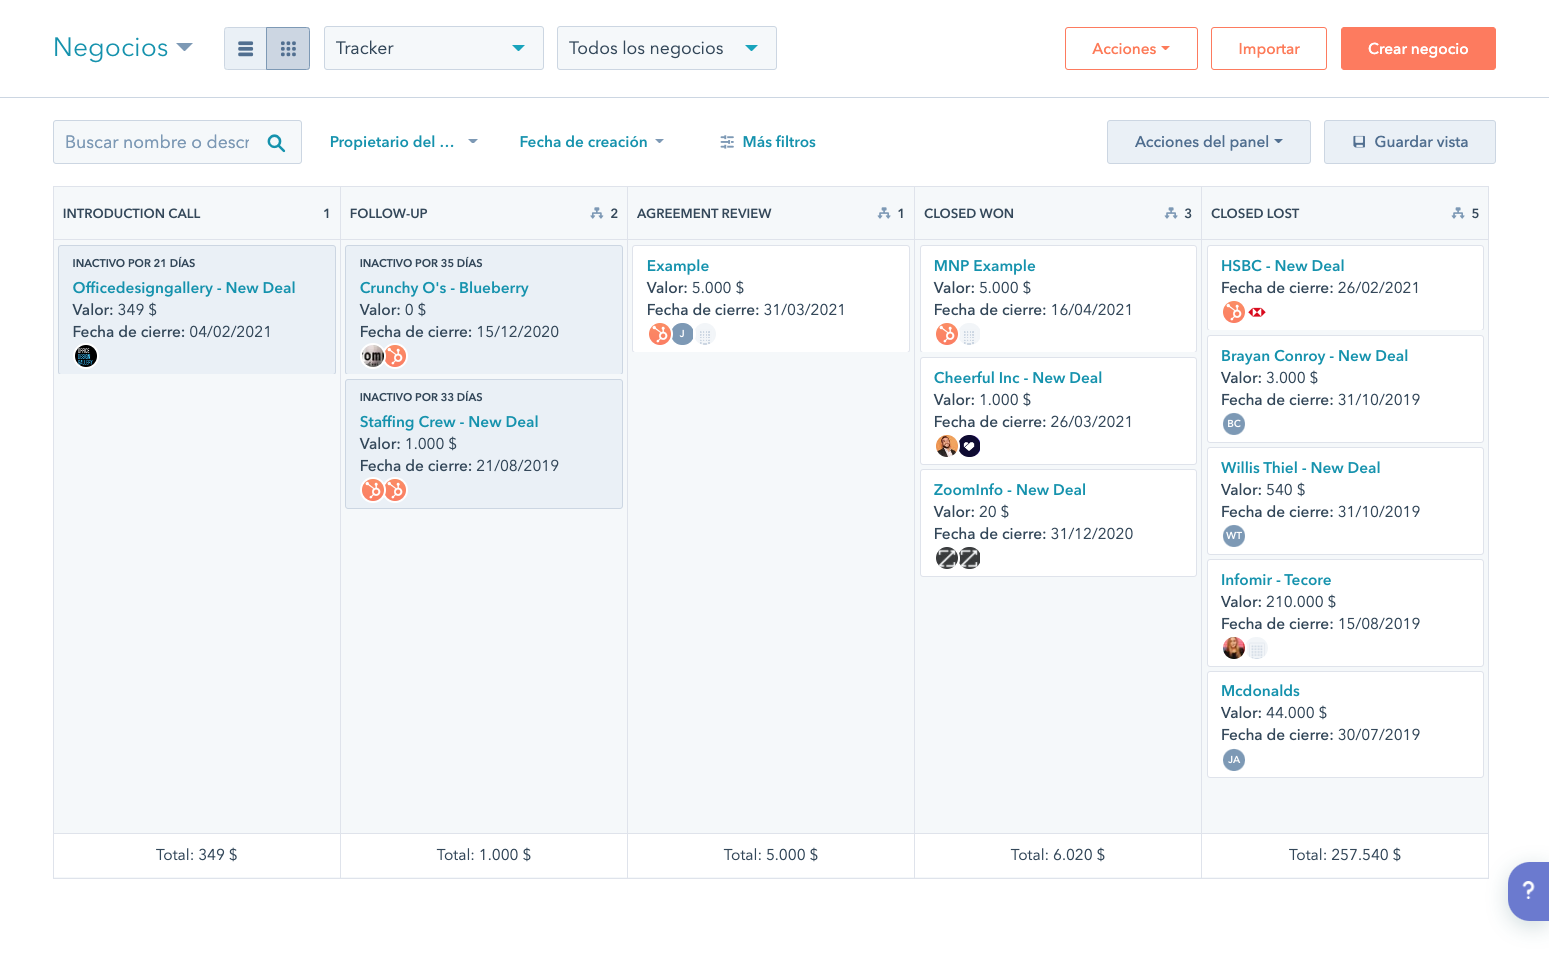Click HSBC logo on HSBC deal card
The width and height of the screenshot is (1549, 956).
pyautogui.click(x=1257, y=312)
